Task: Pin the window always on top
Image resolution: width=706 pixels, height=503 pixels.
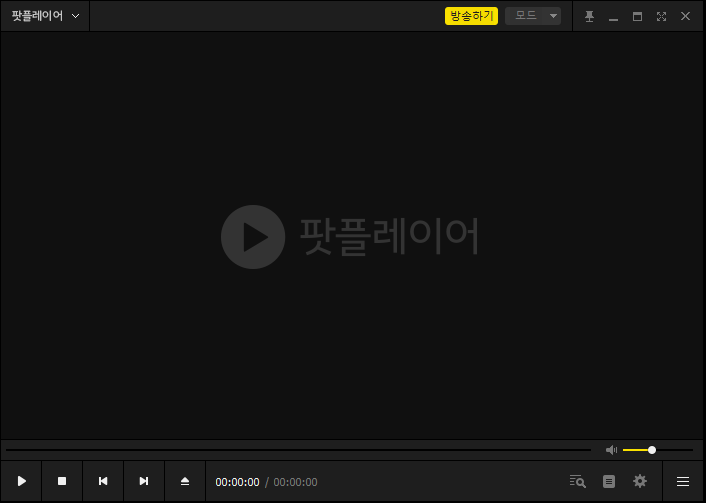Action: (x=589, y=17)
